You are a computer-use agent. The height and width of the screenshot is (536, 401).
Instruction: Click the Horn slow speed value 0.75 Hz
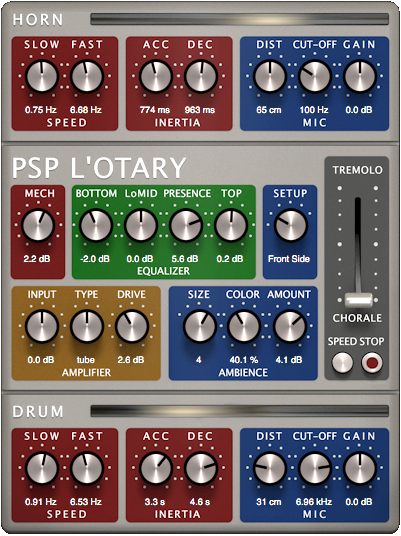(41, 110)
